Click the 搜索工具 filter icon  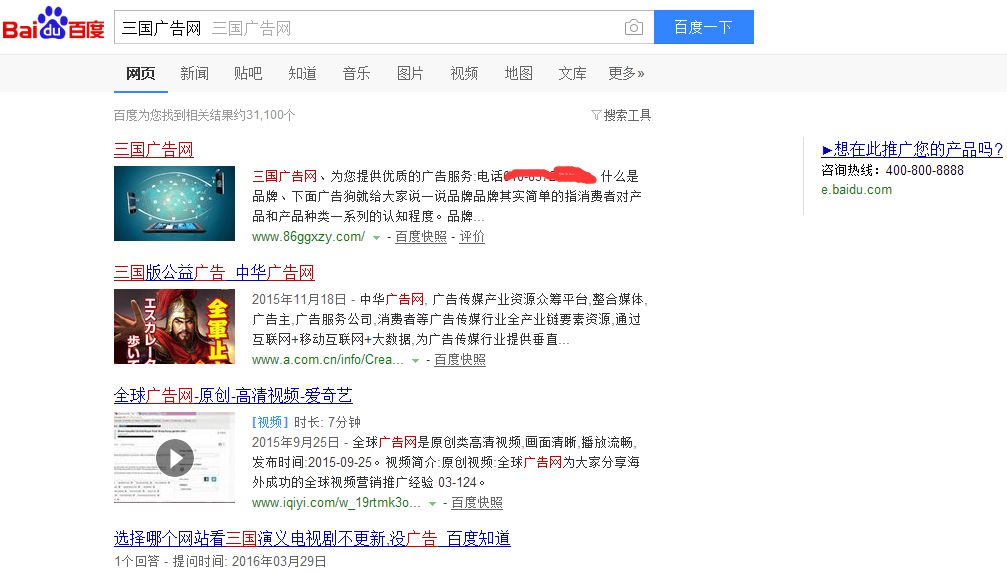pos(596,116)
